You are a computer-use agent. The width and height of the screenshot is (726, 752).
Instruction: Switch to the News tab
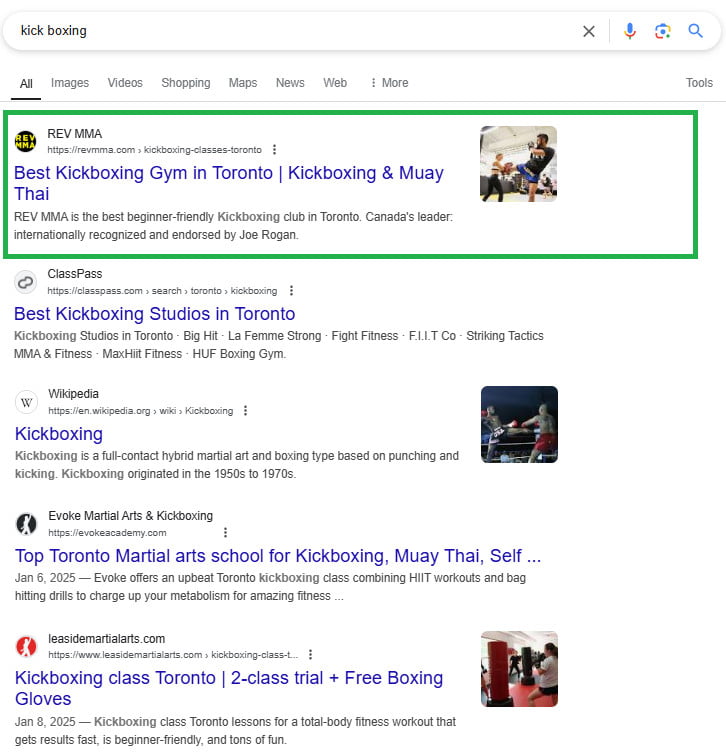pyautogui.click(x=290, y=83)
